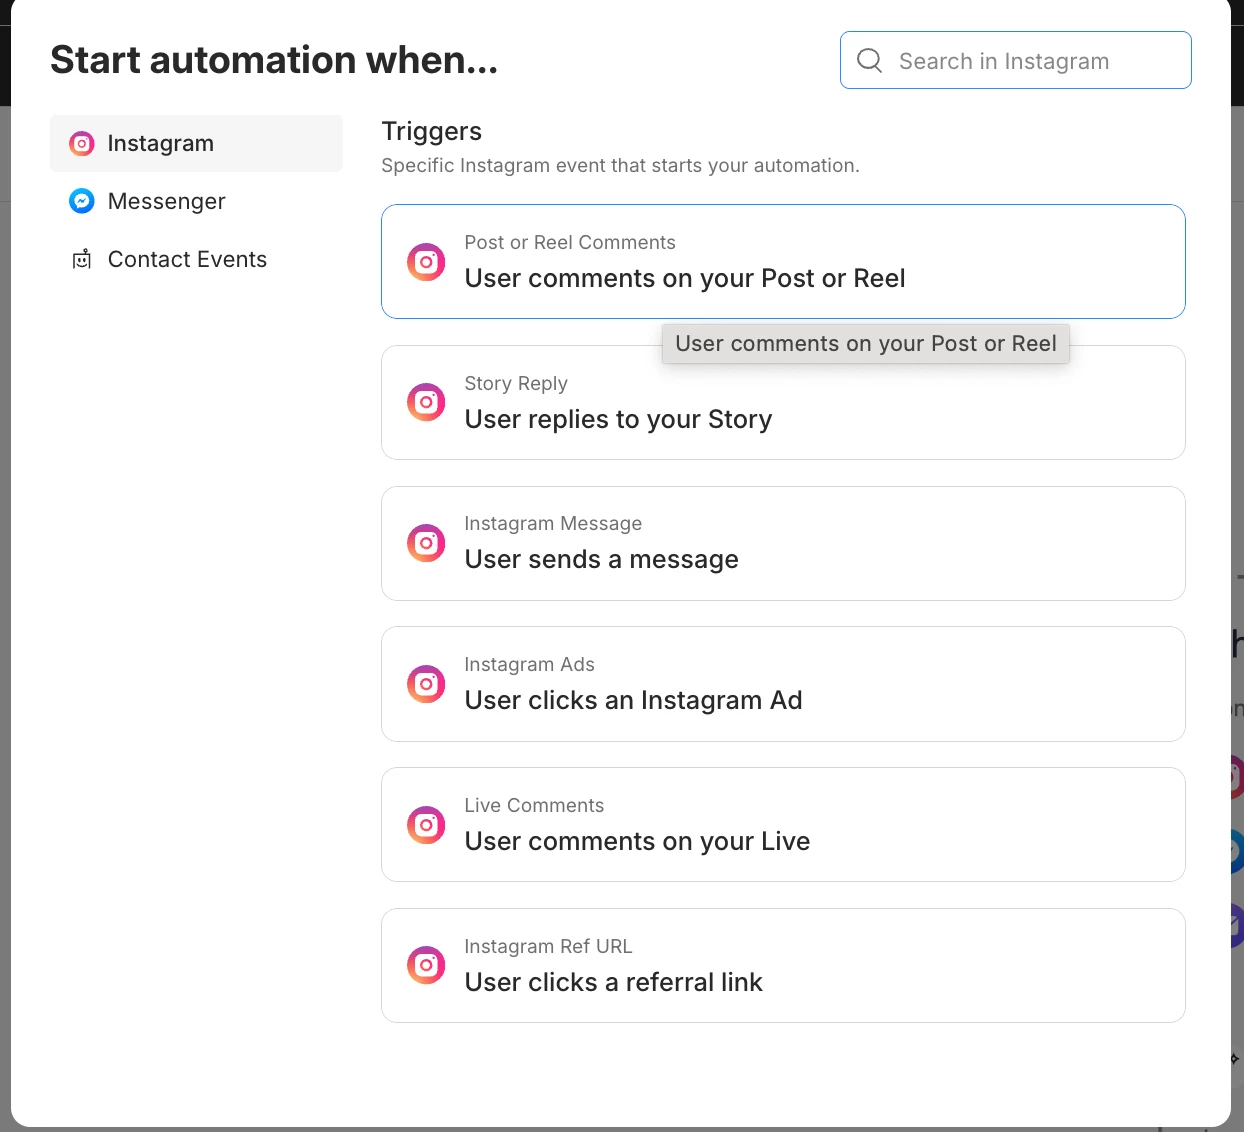Open the Contact Events category

[187, 260]
